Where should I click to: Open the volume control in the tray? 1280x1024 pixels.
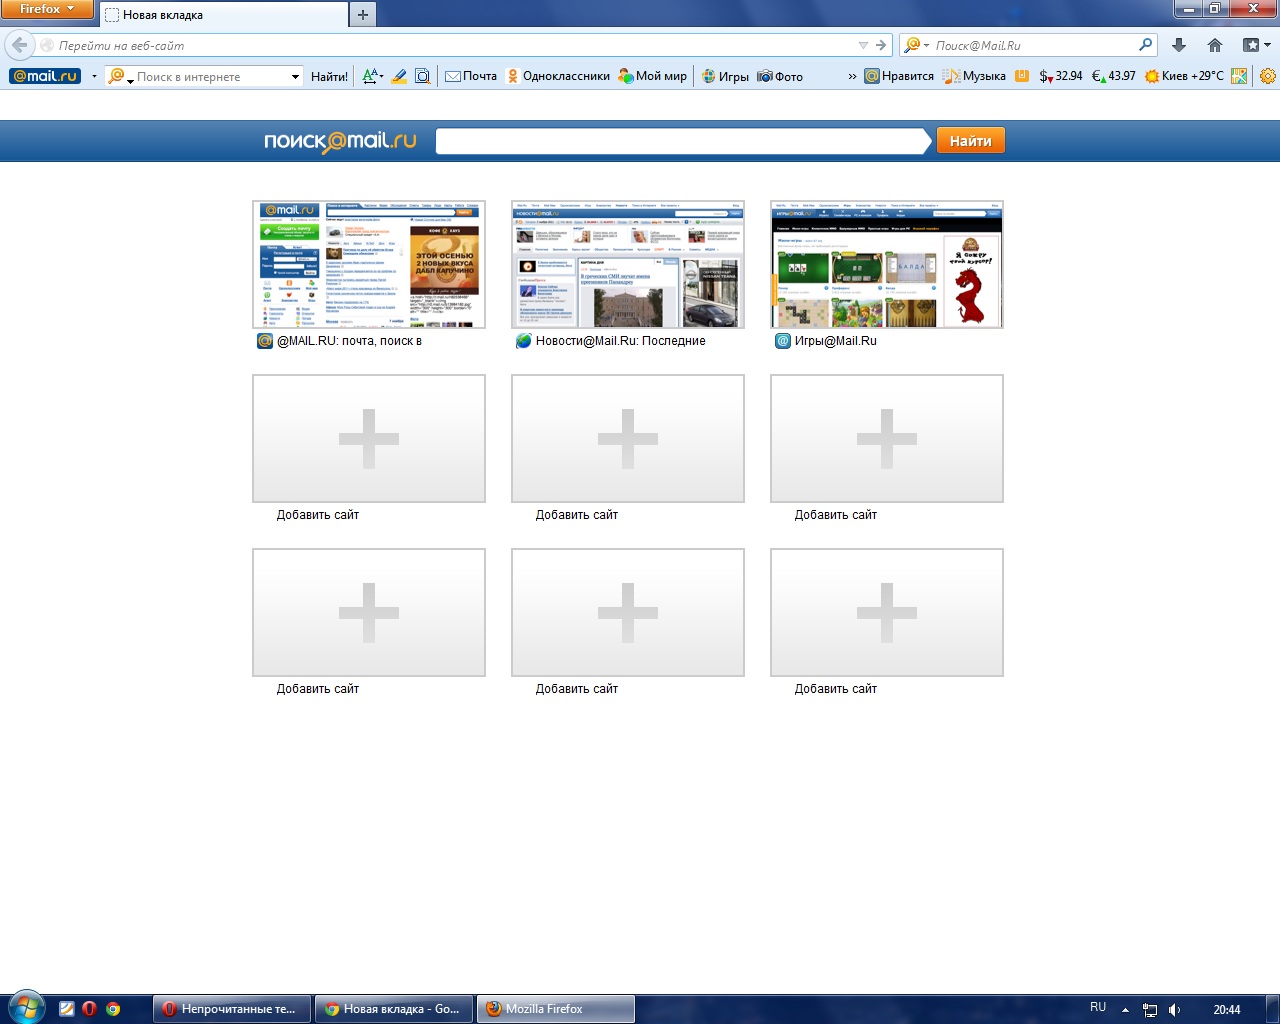[x=1175, y=1010]
